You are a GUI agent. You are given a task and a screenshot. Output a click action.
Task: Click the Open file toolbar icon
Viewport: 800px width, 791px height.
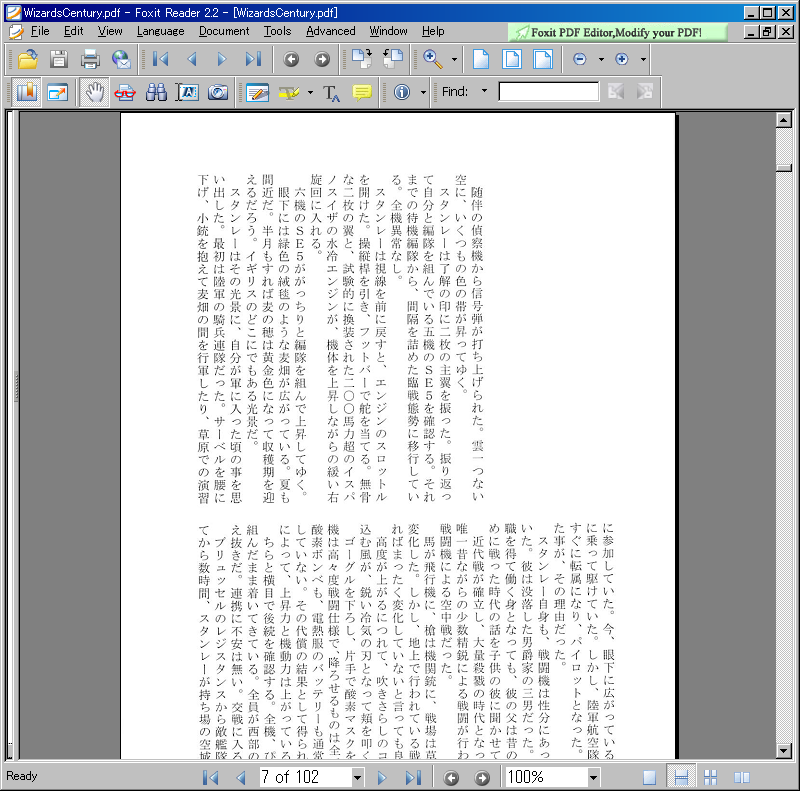click(x=28, y=59)
